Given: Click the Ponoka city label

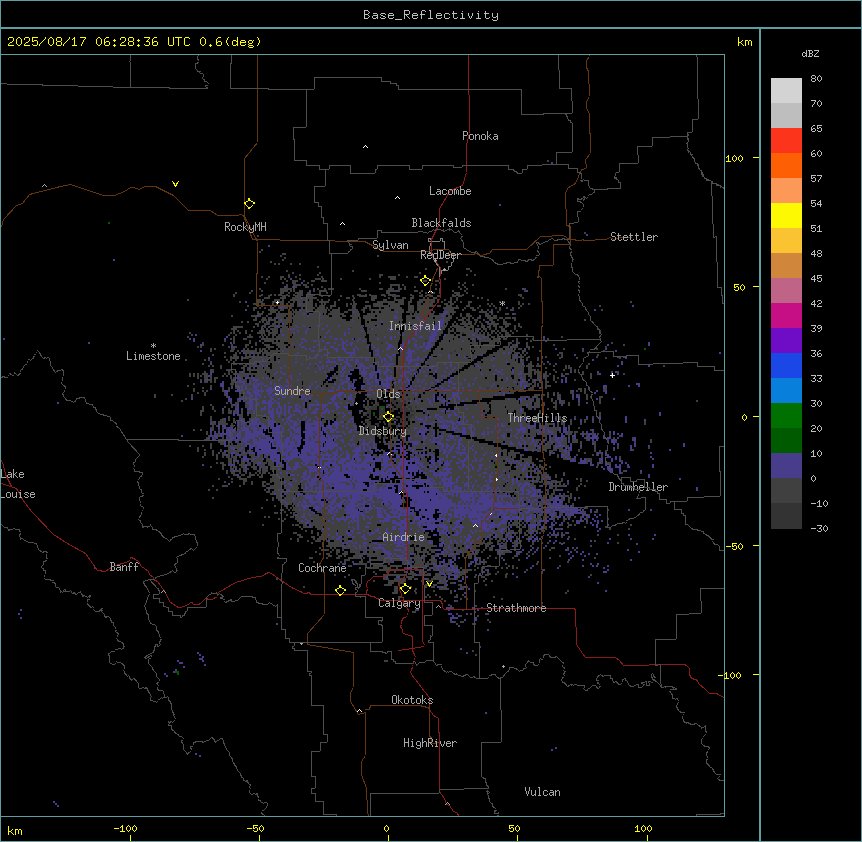Looking at the screenshot, I should pos(480,136).
